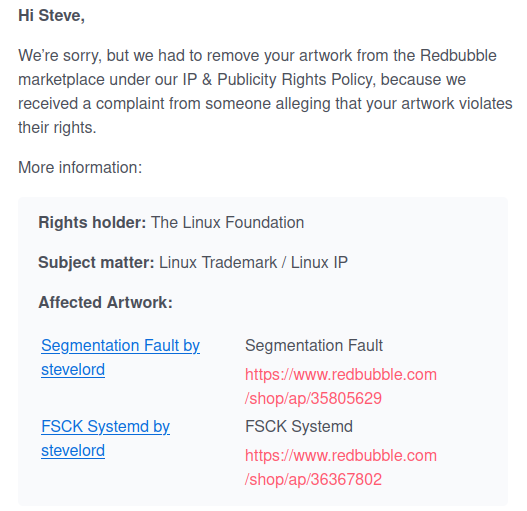This screenshot has height=511, width=527.
Task: Click the 'their rights.' closing line
Action: click(57, 127)
